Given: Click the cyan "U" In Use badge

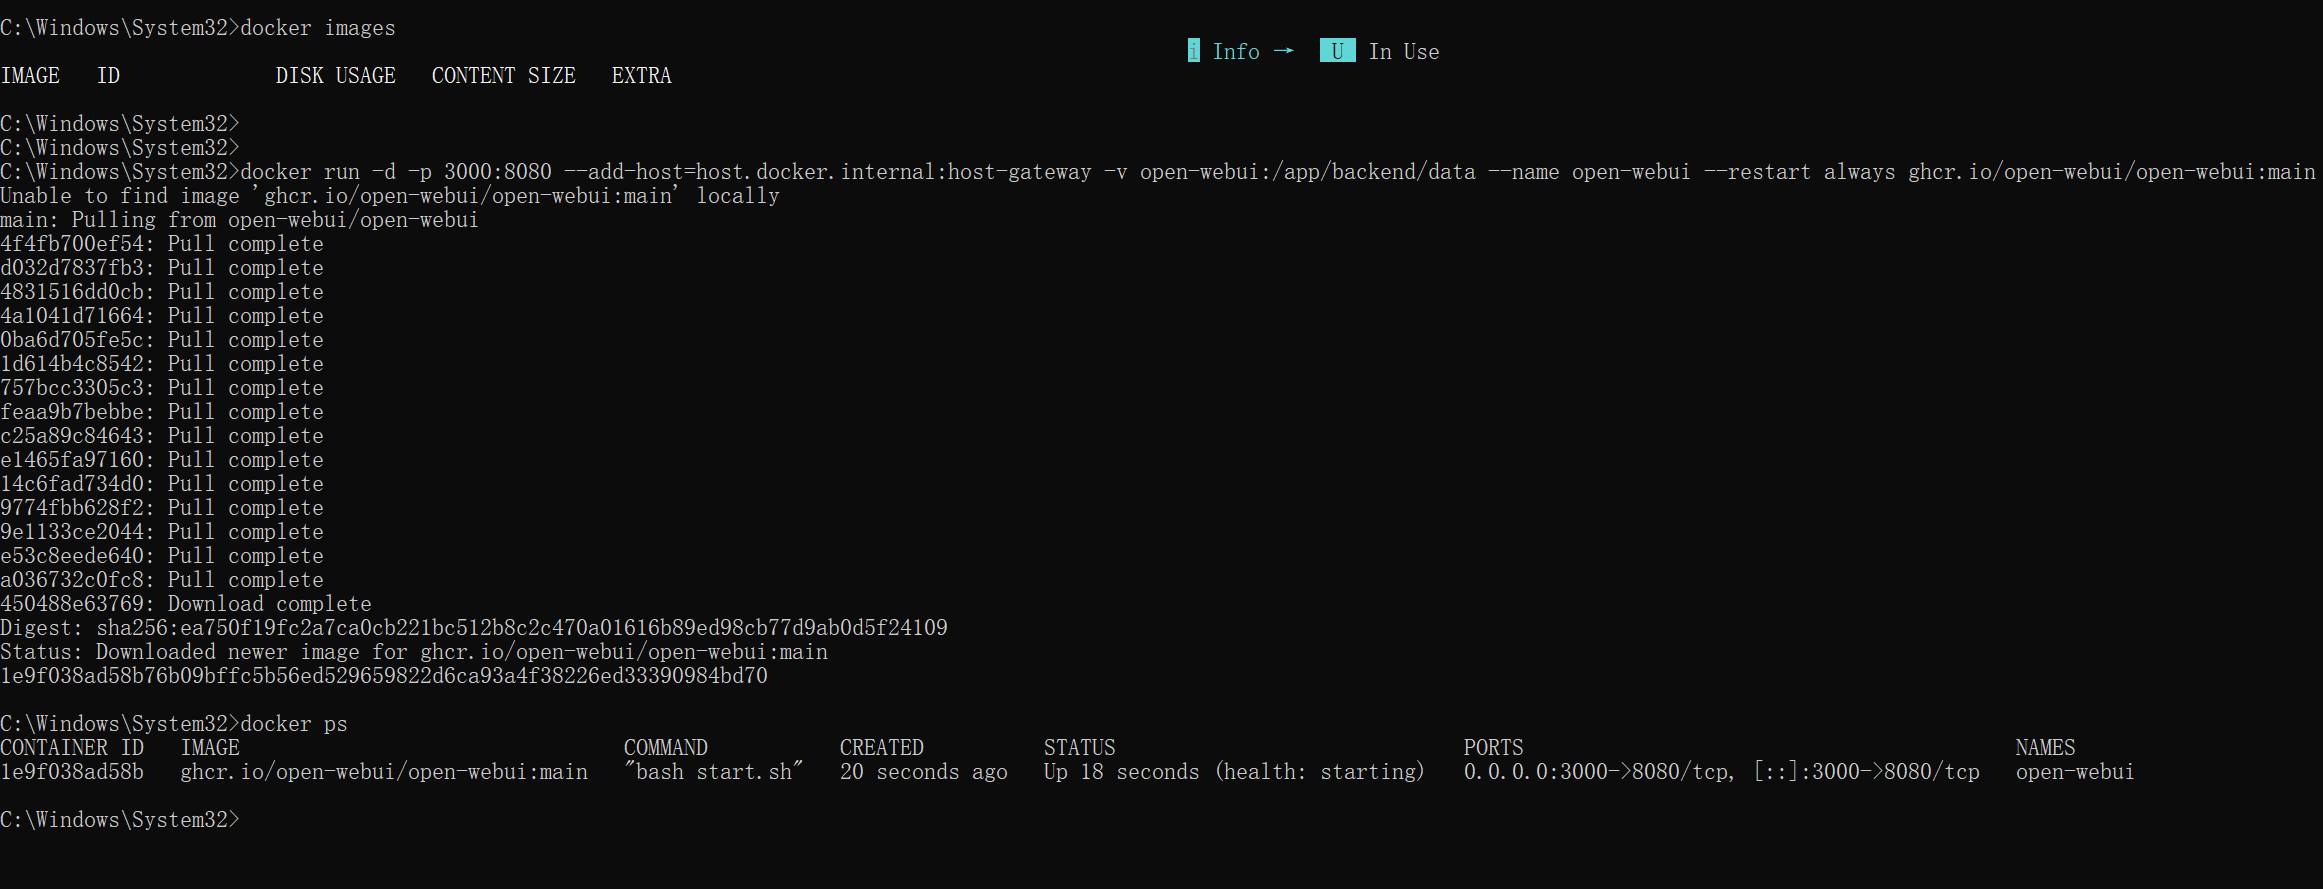Looking at the screenshot, I should (1337, 51).
